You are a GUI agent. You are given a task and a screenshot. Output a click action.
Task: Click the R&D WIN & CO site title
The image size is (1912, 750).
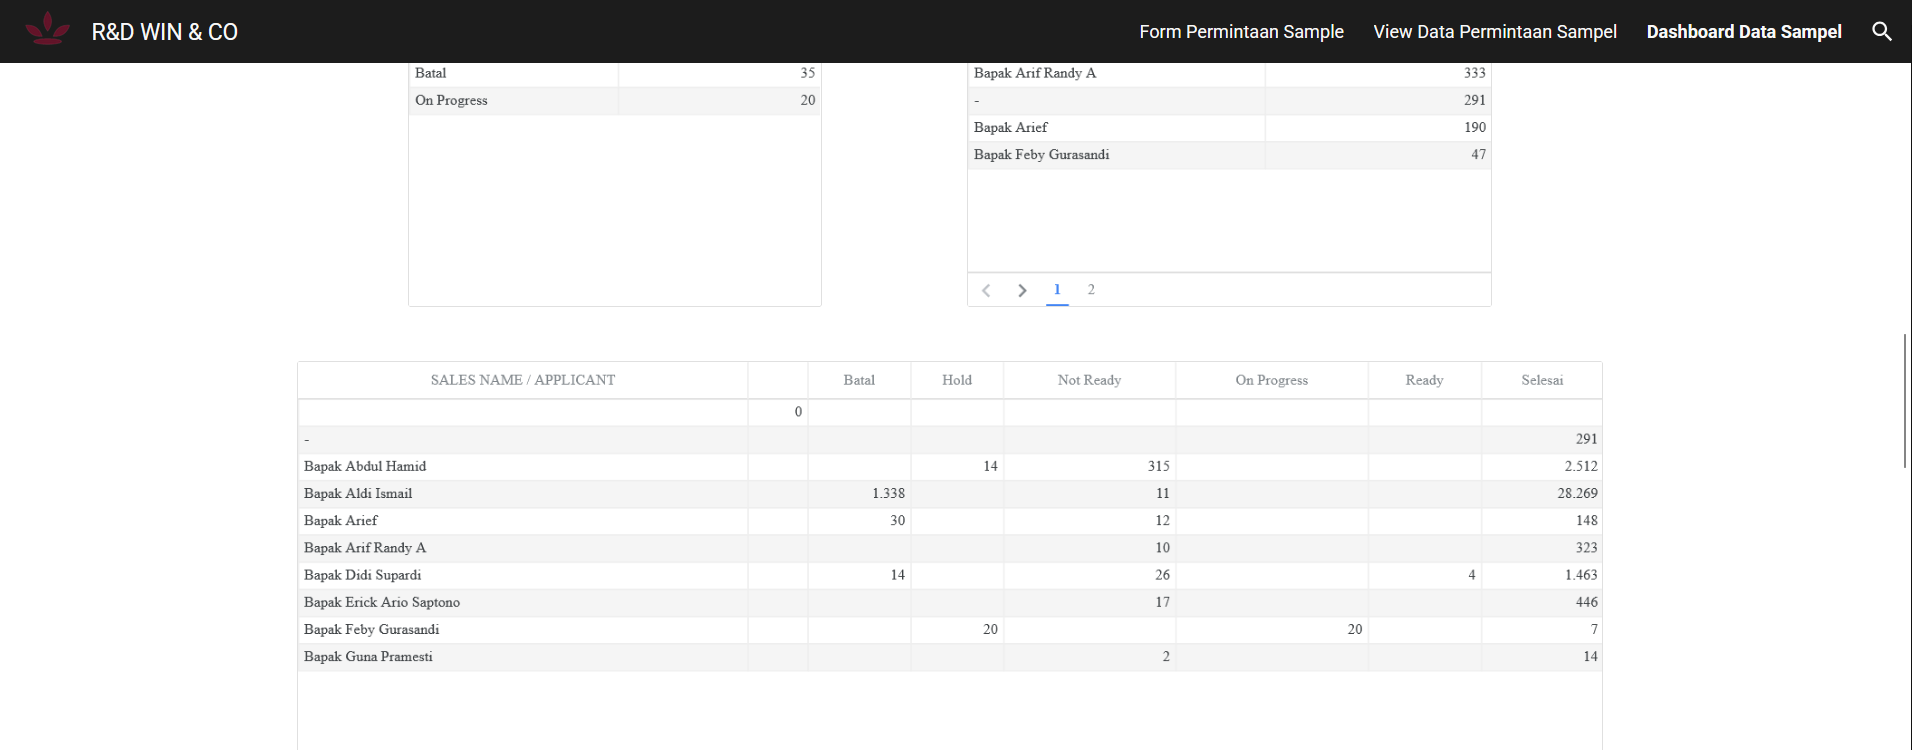tap(165, 32)
